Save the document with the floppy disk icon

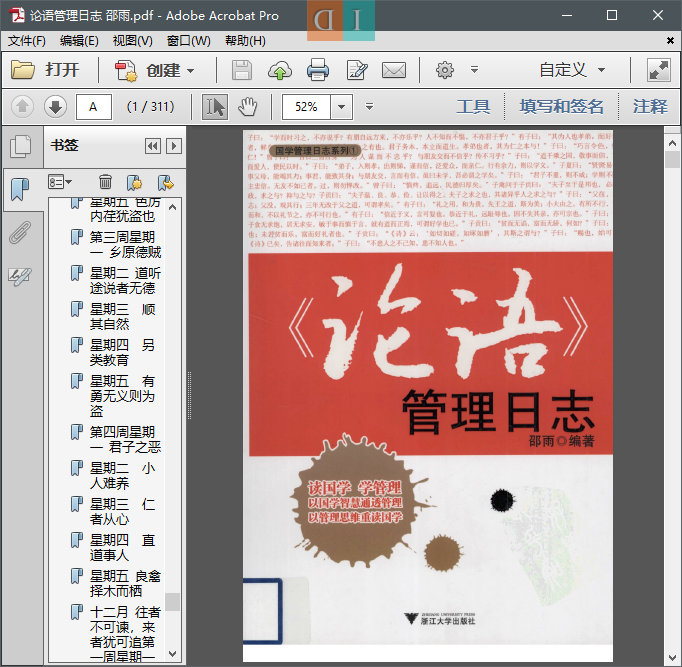coord(241,70)
